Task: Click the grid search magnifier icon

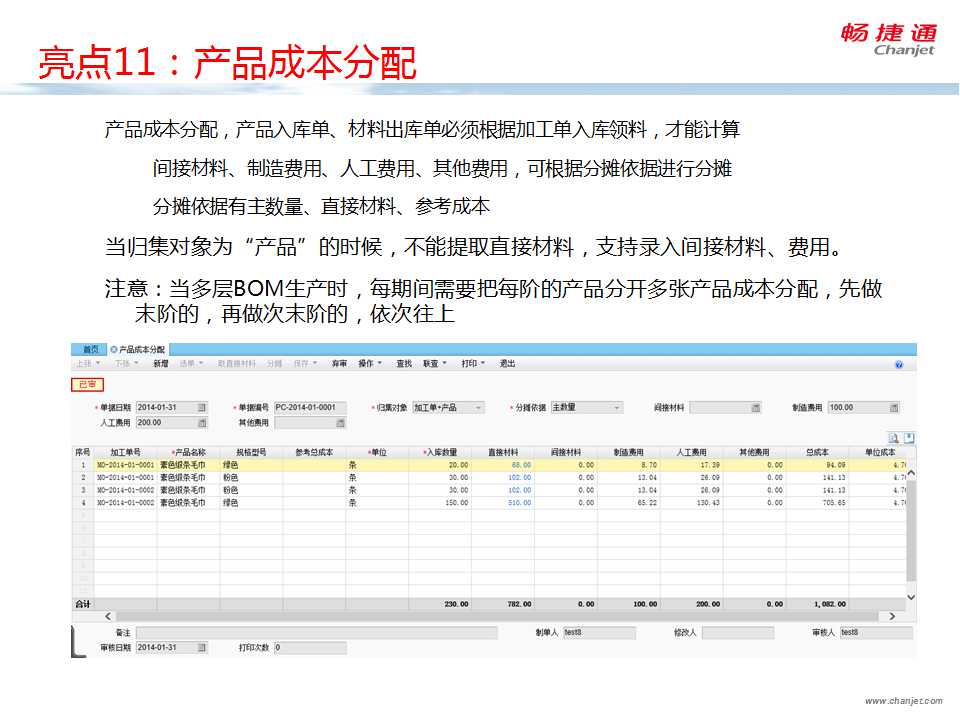Action: point(894,438)
